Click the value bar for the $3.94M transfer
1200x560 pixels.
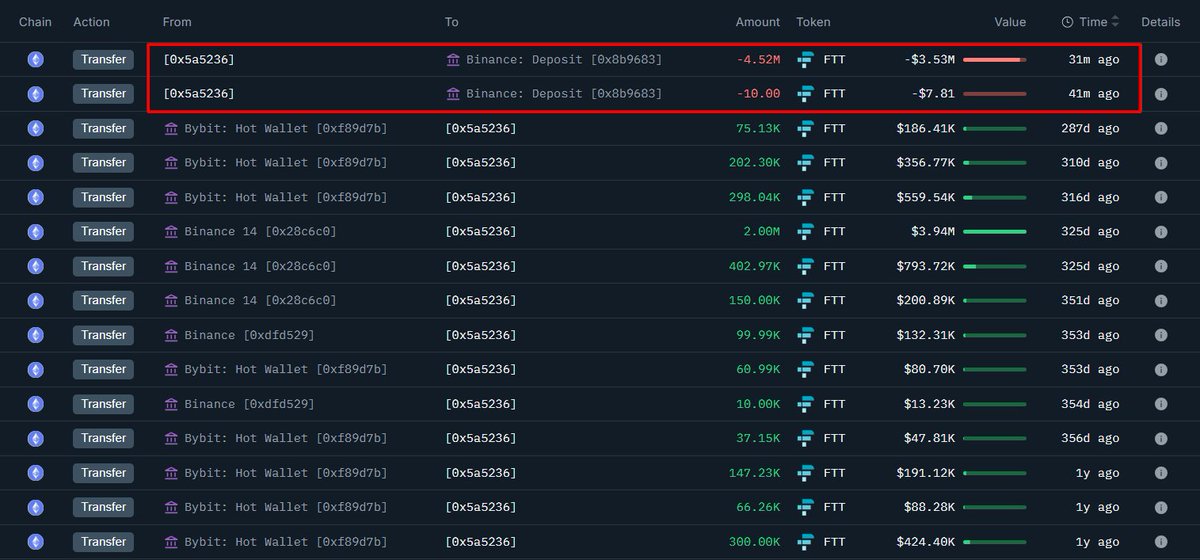pyautogui.click(x=994, y=232)
